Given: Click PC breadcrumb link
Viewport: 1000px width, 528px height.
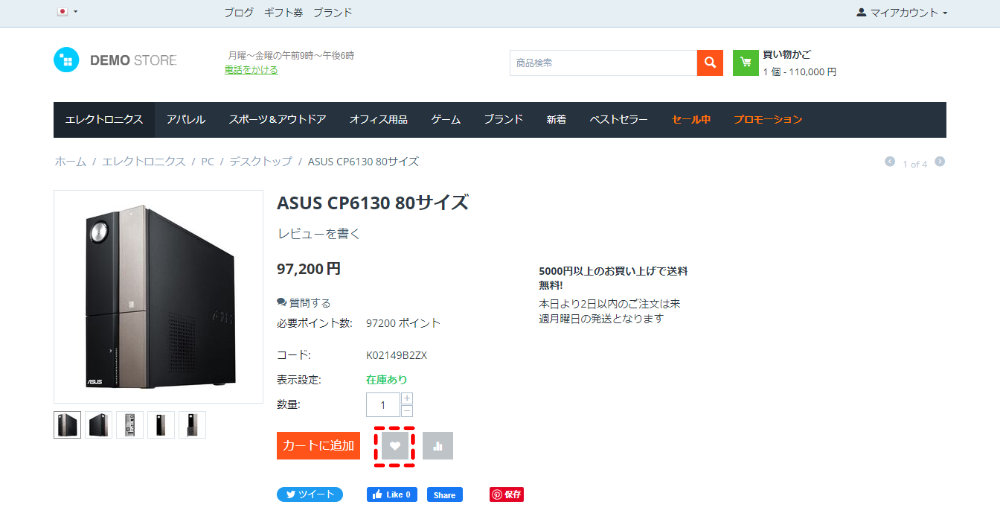Looking at the screenshot, I should [207, 162].
